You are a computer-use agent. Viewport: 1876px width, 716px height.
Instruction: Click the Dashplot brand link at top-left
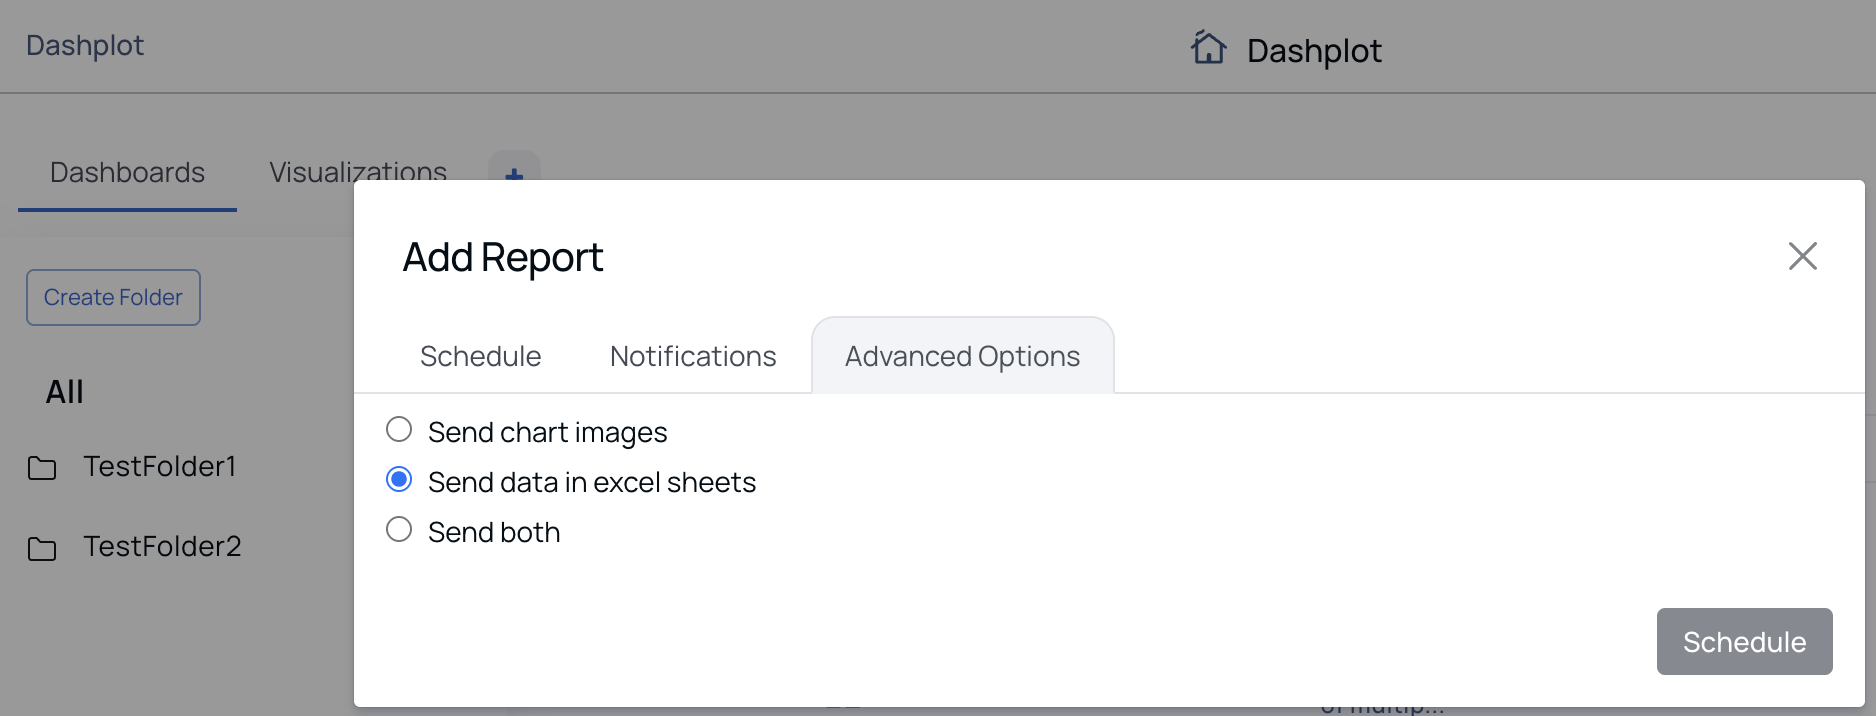85,45
